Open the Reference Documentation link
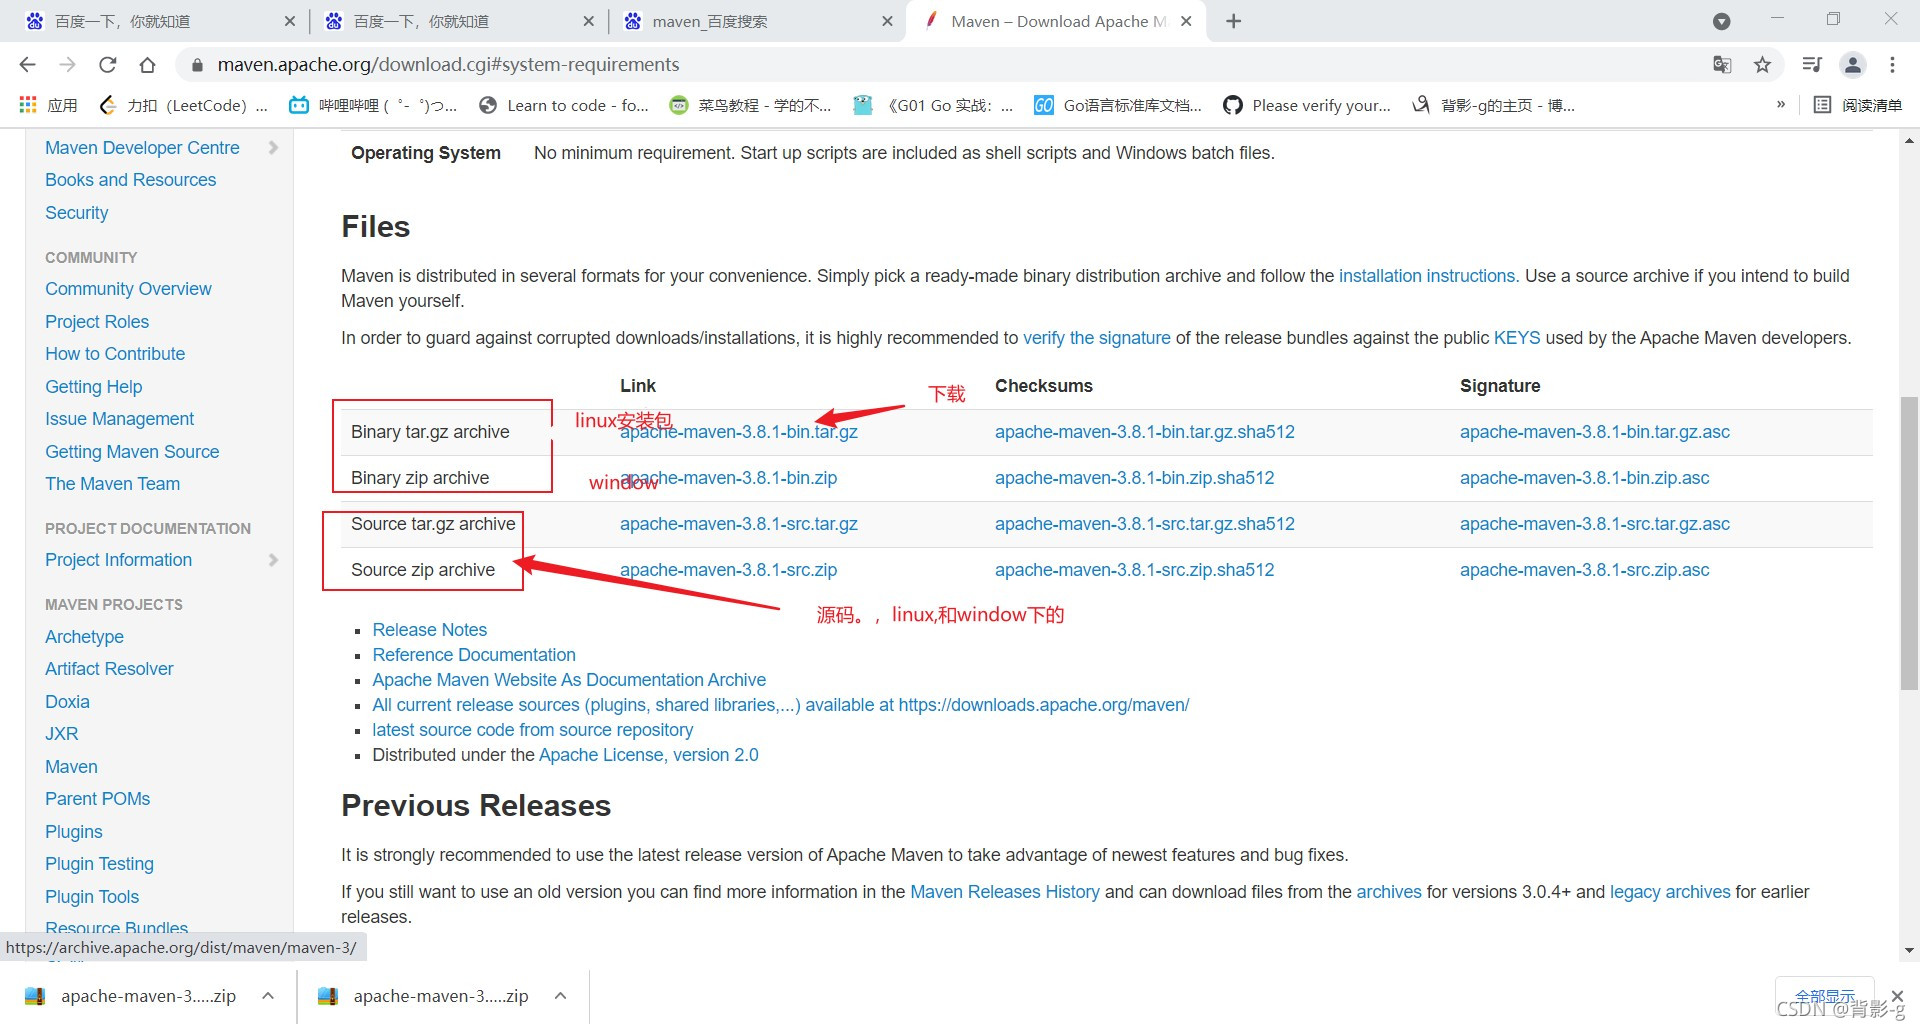The height and width of the screenshot is (1030, 1920). [x=474, y=655]
